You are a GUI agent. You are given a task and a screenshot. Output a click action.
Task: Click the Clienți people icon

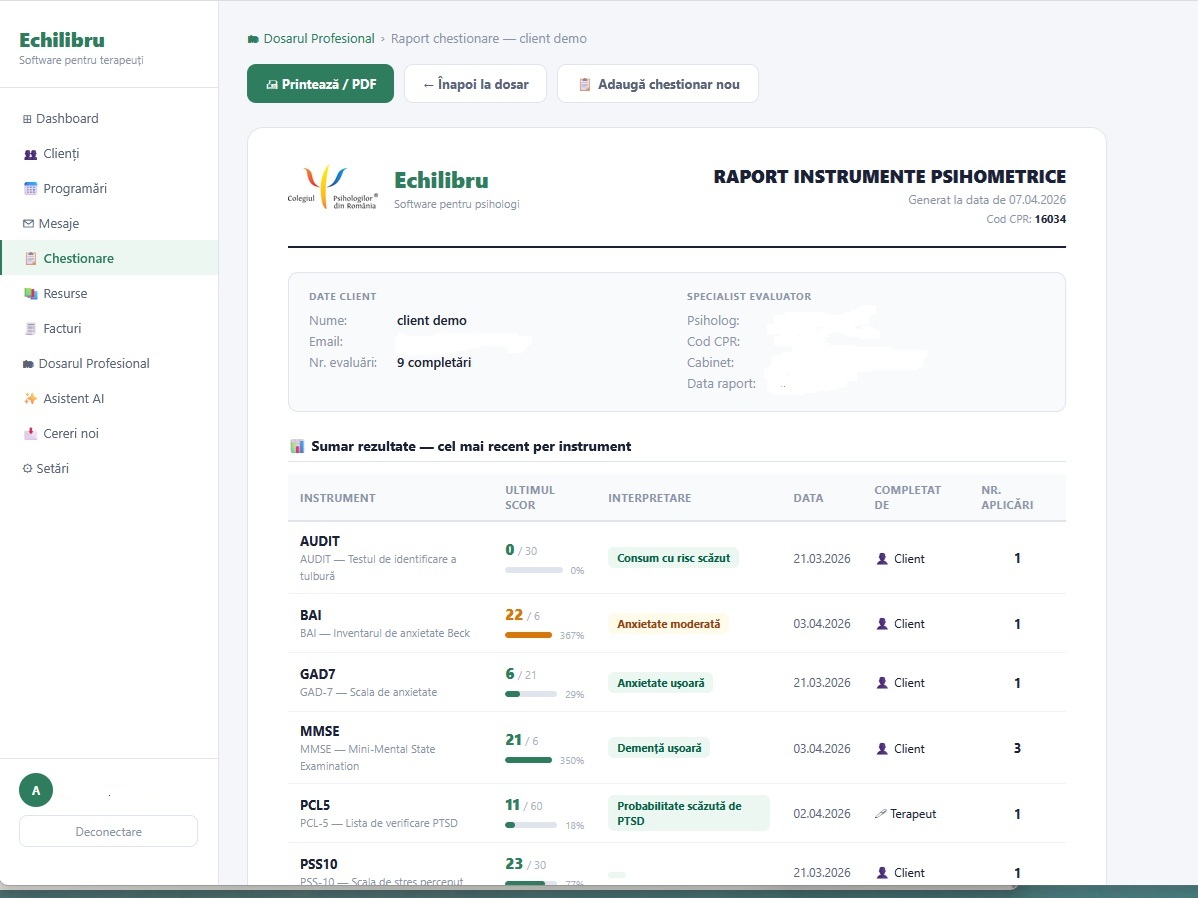click(x=30, y=154)
